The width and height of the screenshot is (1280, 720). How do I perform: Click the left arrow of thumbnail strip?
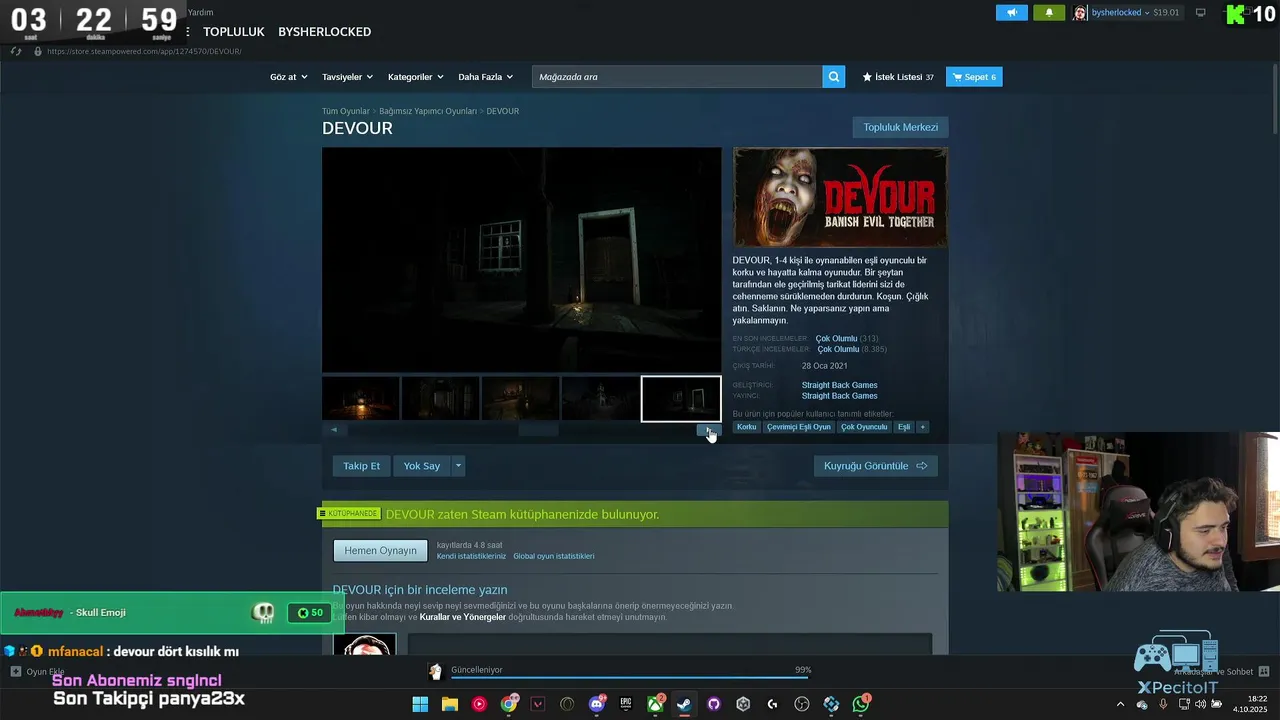click(x=334, y=430)
